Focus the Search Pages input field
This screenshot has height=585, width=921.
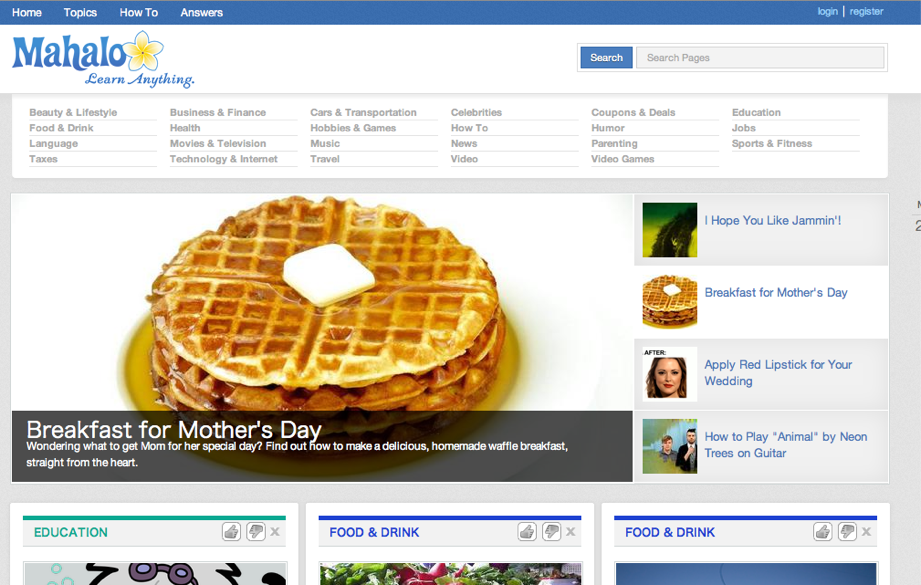click(760, 58)
